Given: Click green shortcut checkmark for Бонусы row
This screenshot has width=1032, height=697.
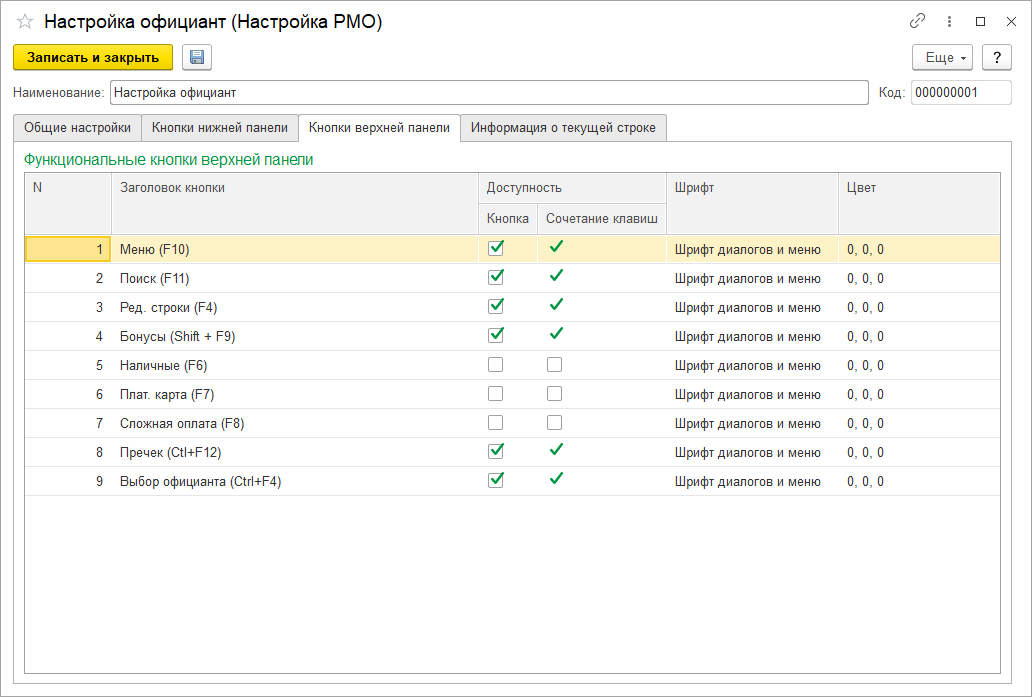Looking at the screenshot, I should [x=556, y=335].
